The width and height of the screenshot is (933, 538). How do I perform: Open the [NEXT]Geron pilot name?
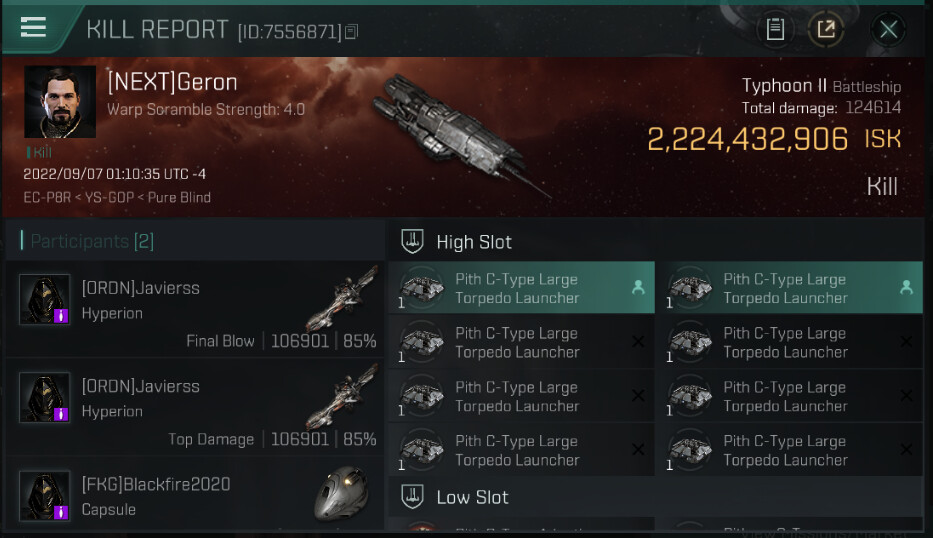tap(172, 82)
